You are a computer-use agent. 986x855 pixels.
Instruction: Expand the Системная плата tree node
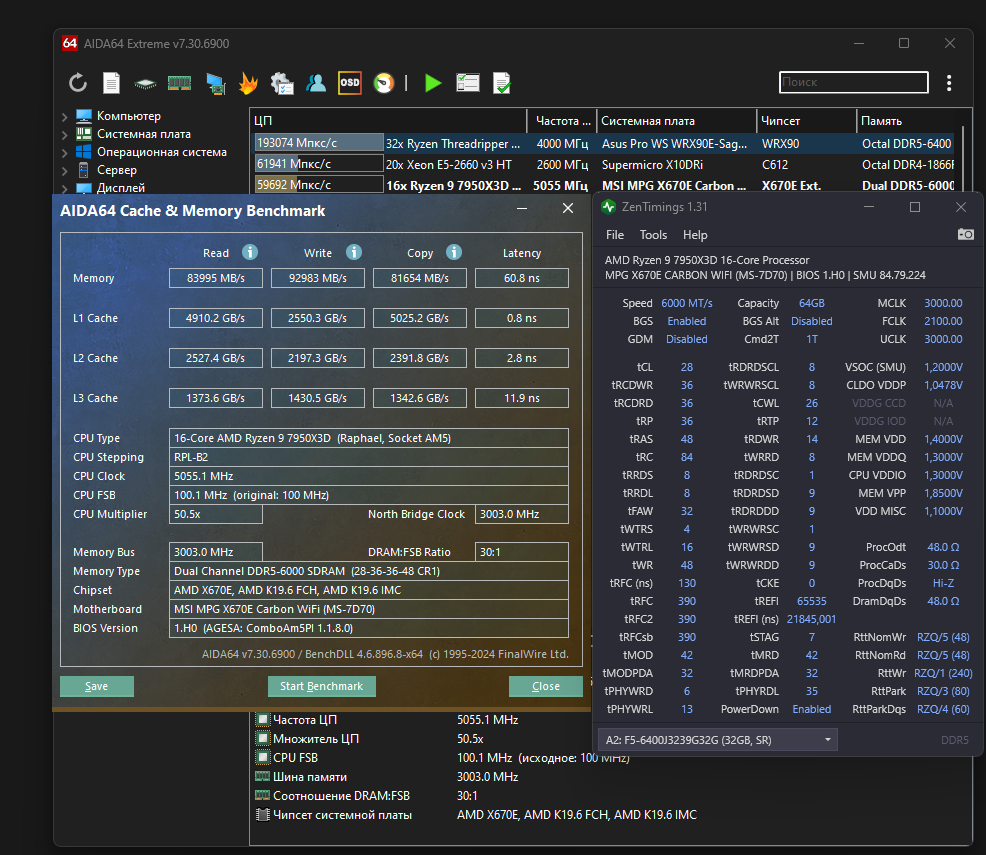65,134
